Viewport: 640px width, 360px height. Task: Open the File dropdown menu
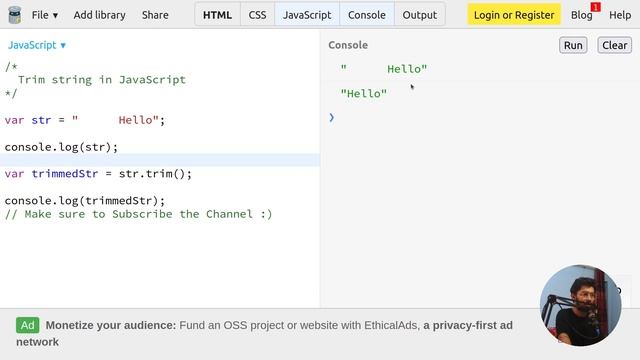(44, 15)
